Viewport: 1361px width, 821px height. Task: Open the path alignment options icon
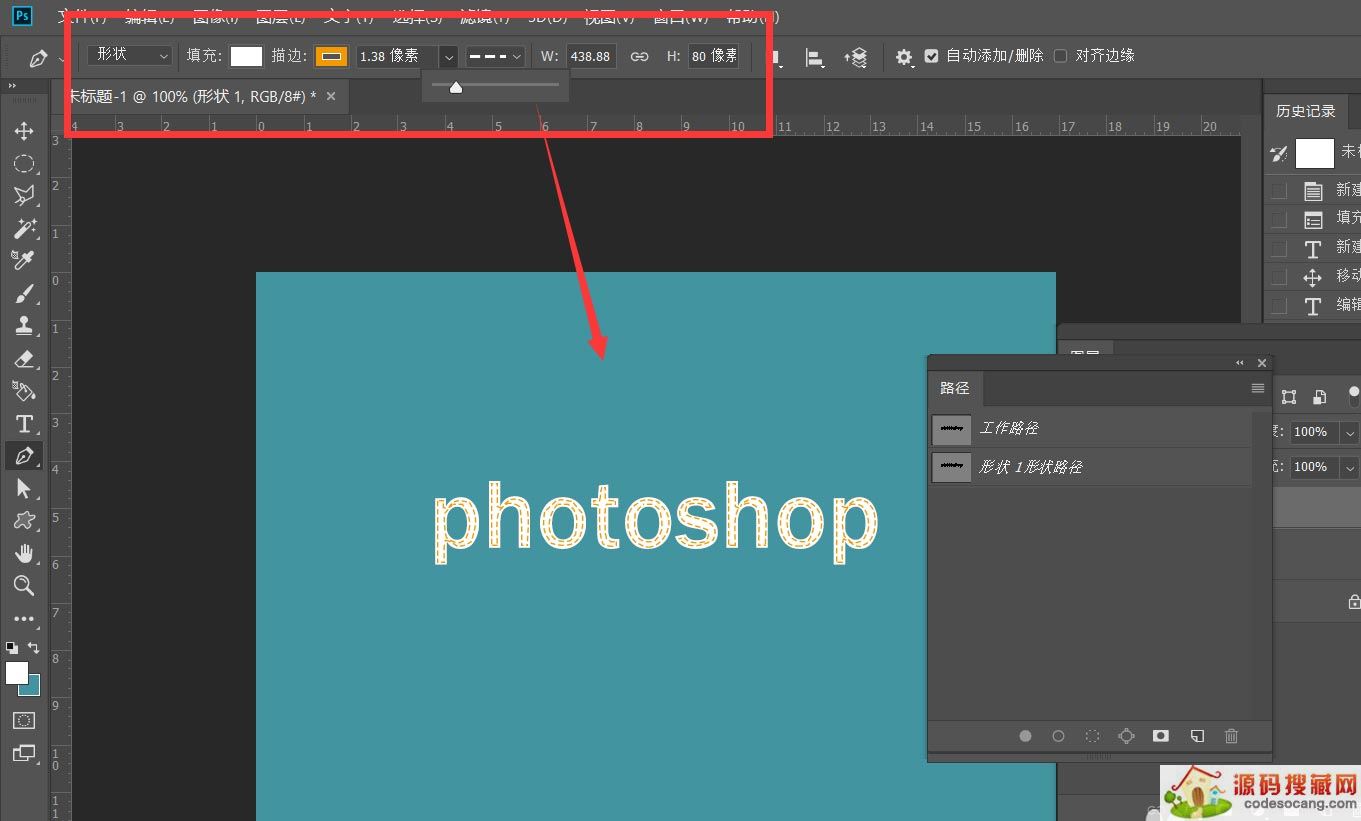(x=815, y=58)
